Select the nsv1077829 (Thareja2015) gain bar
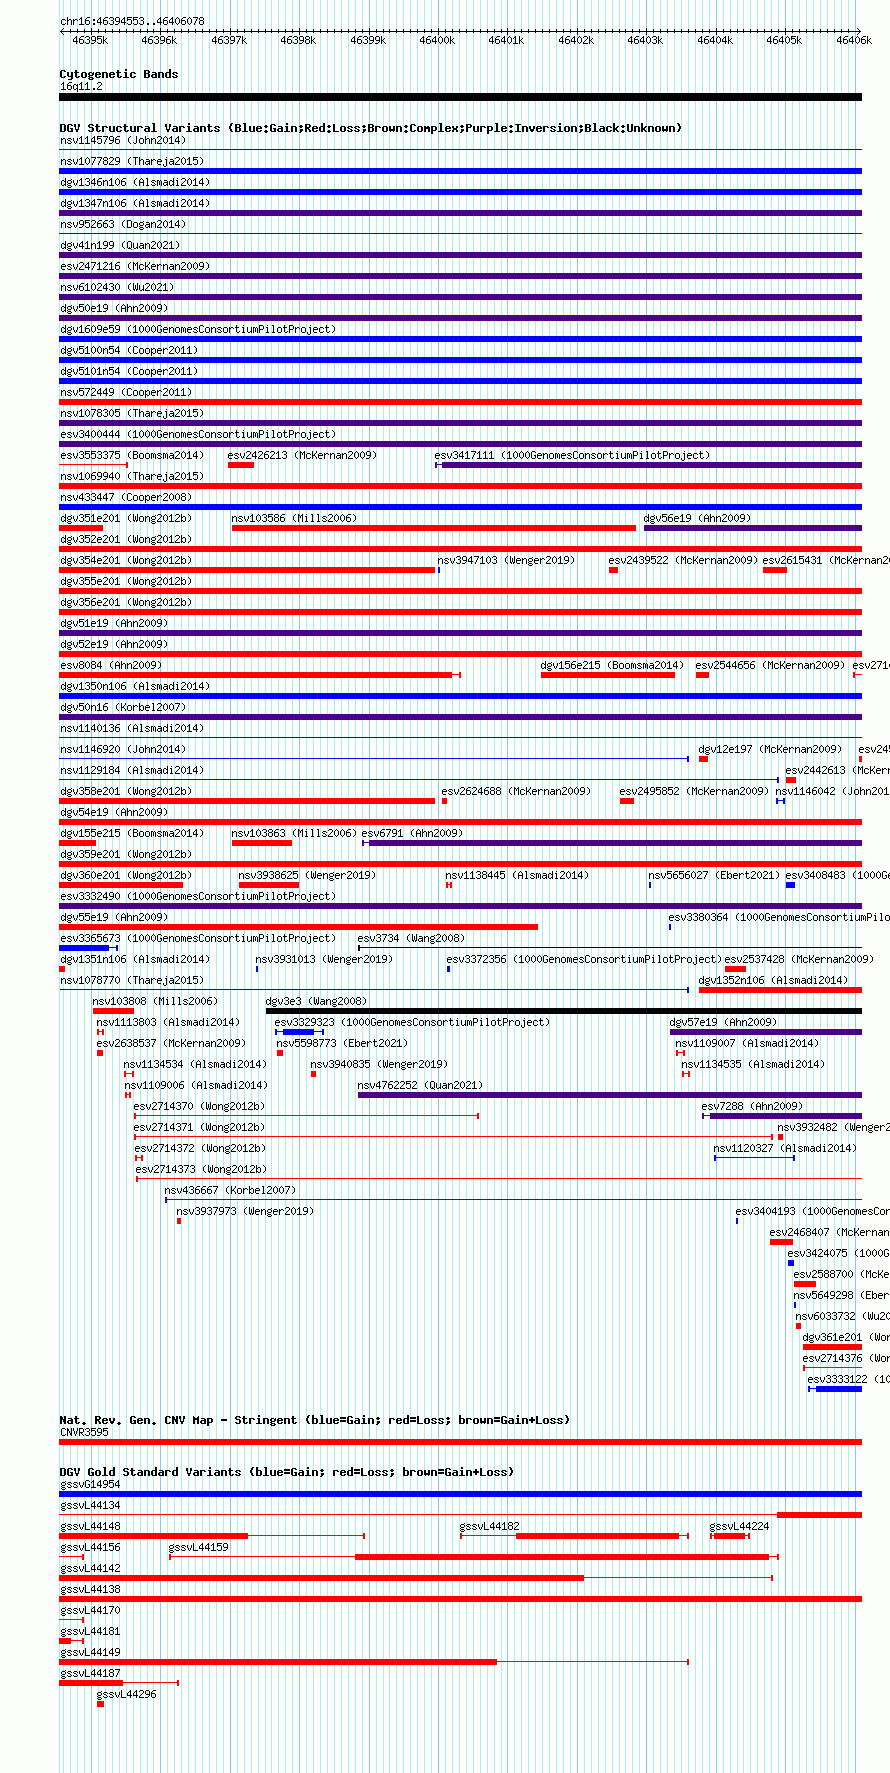This screenshot has height=1773, width=890. tap(460, 171)
